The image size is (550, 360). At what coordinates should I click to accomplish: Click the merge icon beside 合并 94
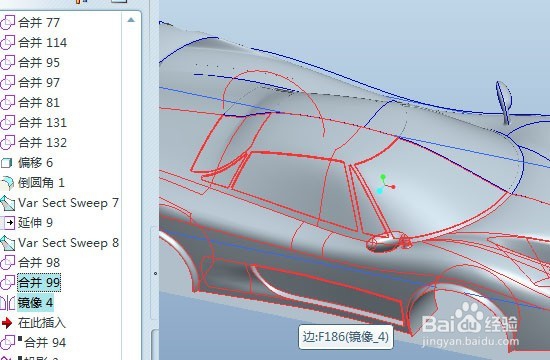(7, 343)
